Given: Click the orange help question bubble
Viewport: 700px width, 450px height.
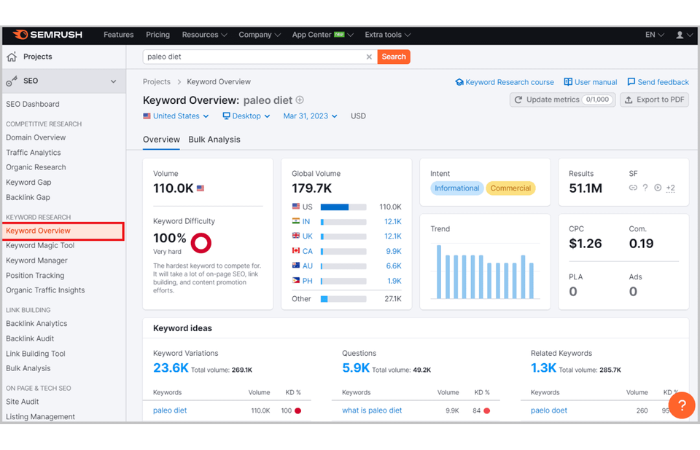Looking at the screenshot, I should [681, 405].
